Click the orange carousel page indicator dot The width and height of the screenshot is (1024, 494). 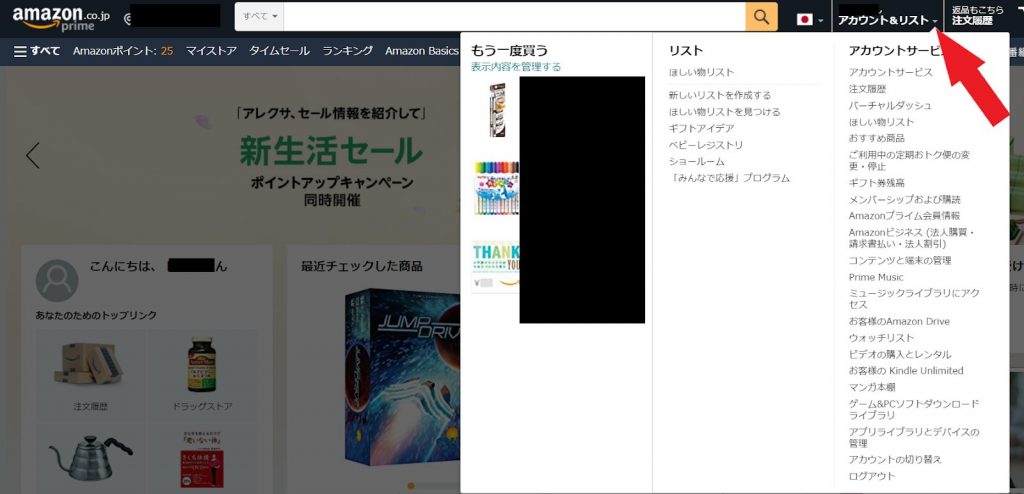tap(411, 486)
